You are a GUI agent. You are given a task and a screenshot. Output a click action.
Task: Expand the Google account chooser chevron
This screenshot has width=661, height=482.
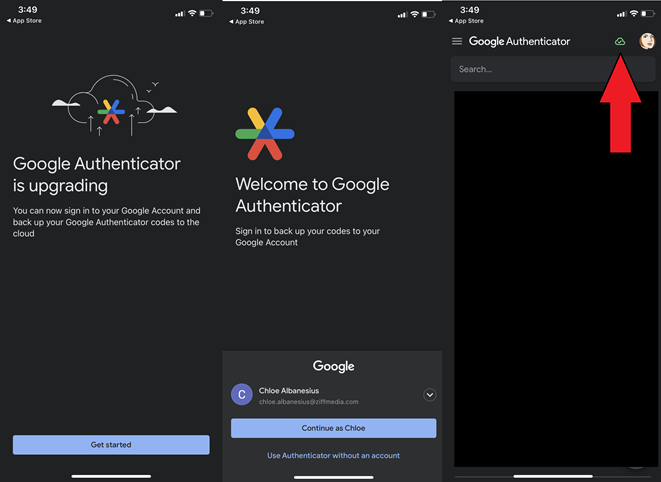click(x=430, y=395)
